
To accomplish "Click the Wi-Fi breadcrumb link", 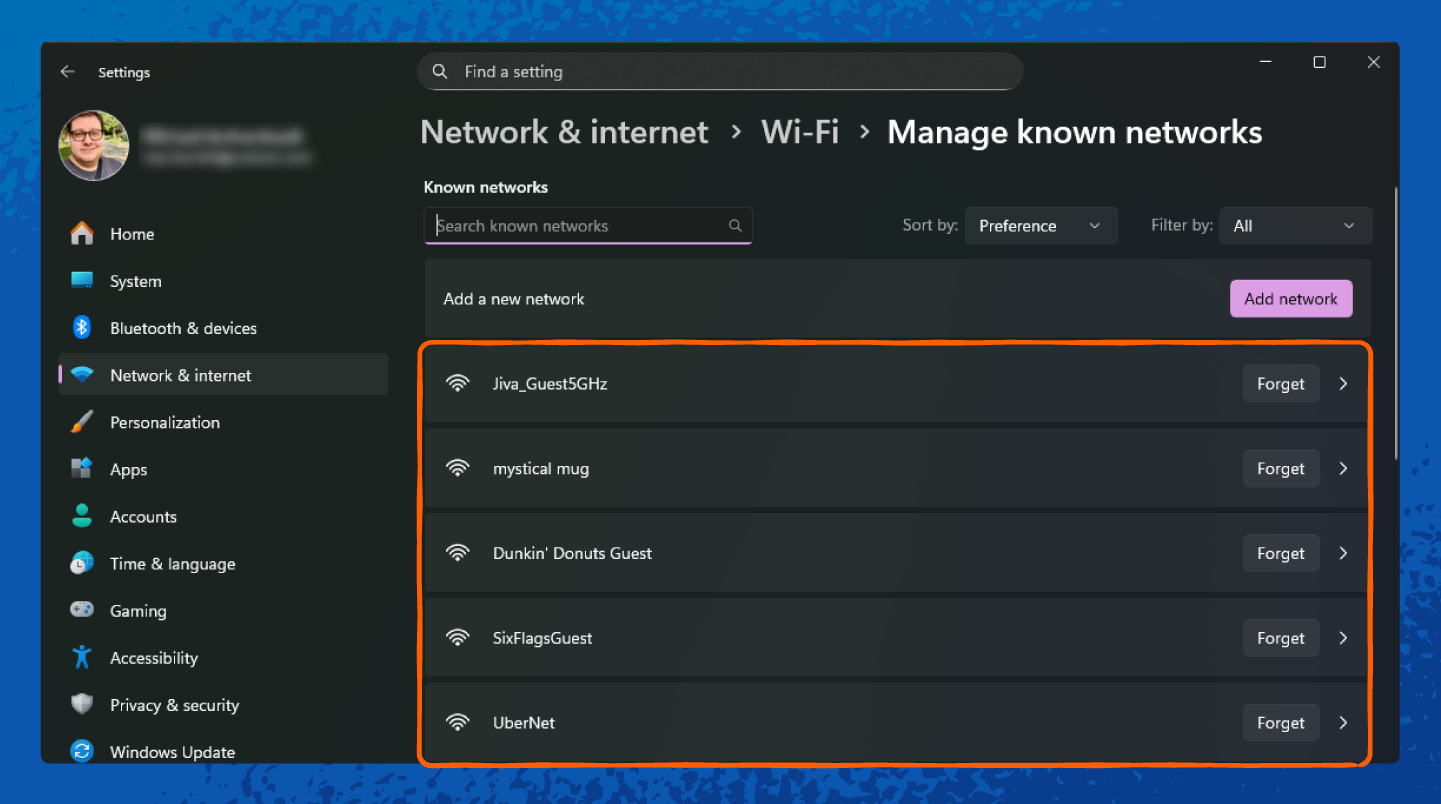I will 799,132.
